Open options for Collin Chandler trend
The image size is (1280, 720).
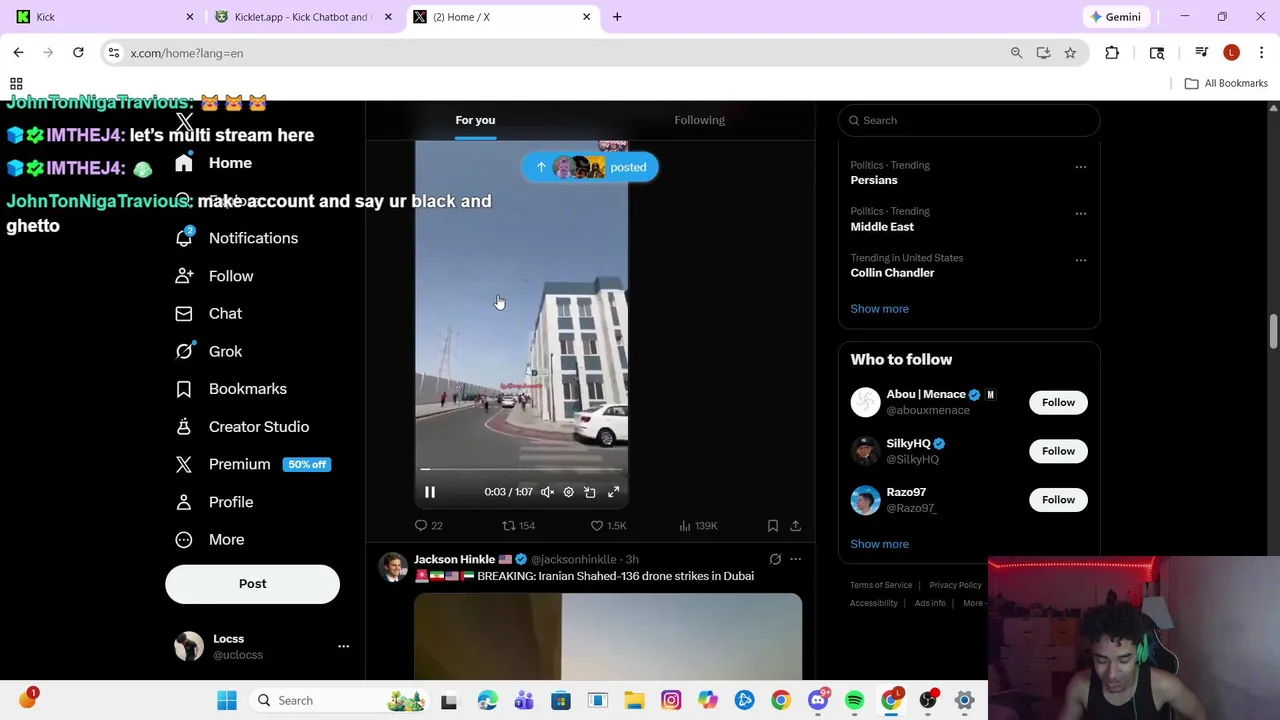1081,260
